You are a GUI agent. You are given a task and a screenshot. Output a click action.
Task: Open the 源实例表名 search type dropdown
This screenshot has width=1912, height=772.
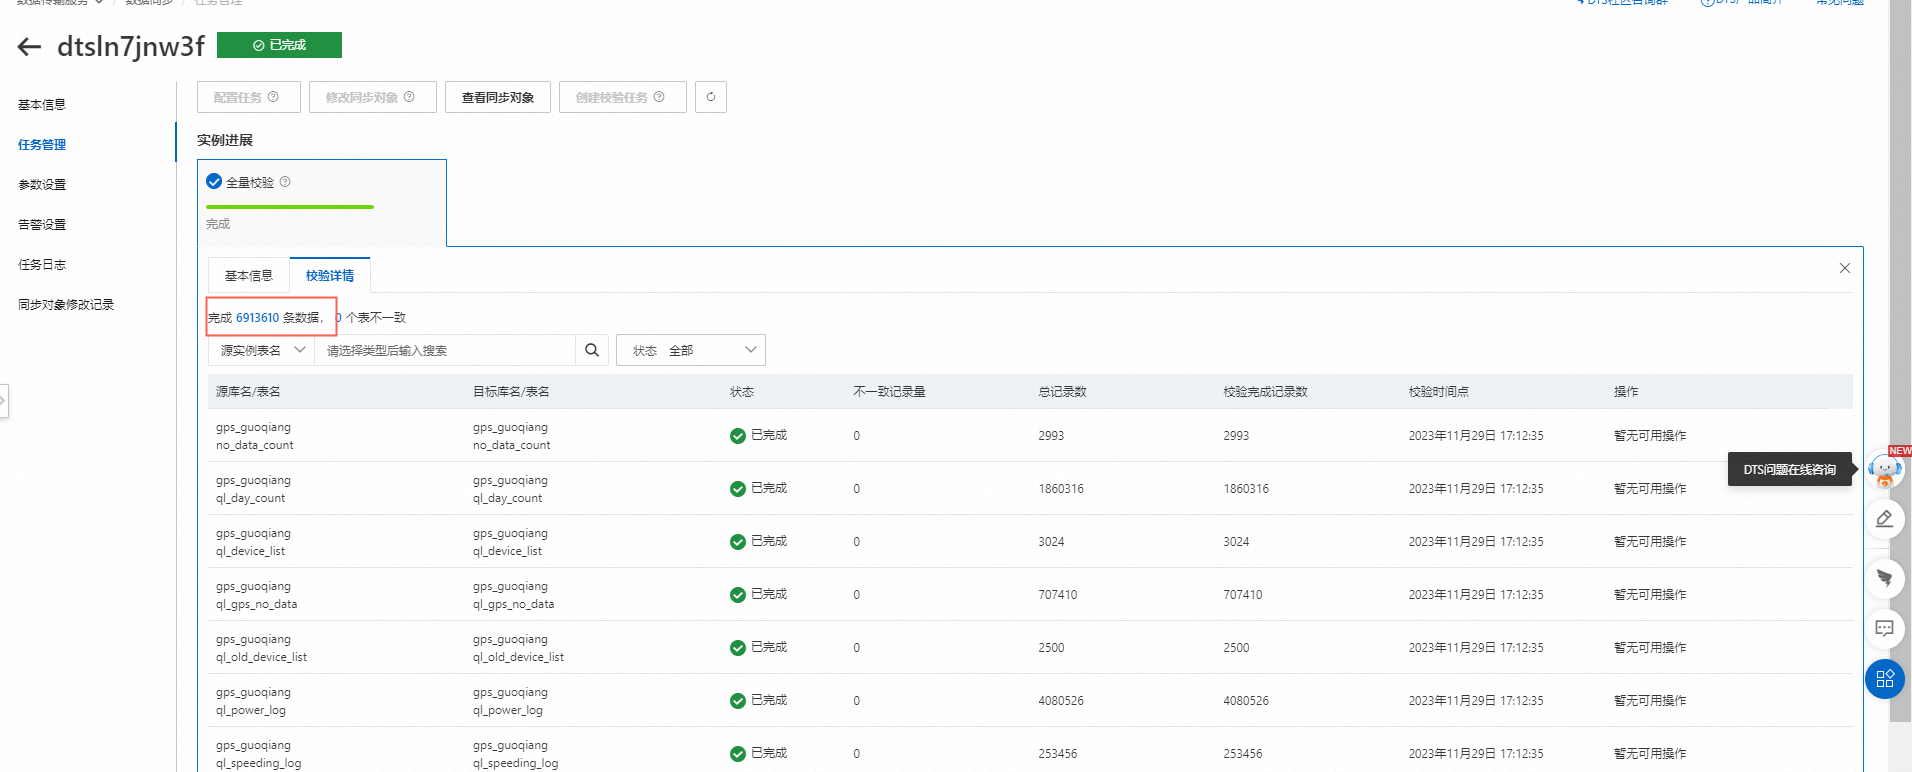(262, 350)
